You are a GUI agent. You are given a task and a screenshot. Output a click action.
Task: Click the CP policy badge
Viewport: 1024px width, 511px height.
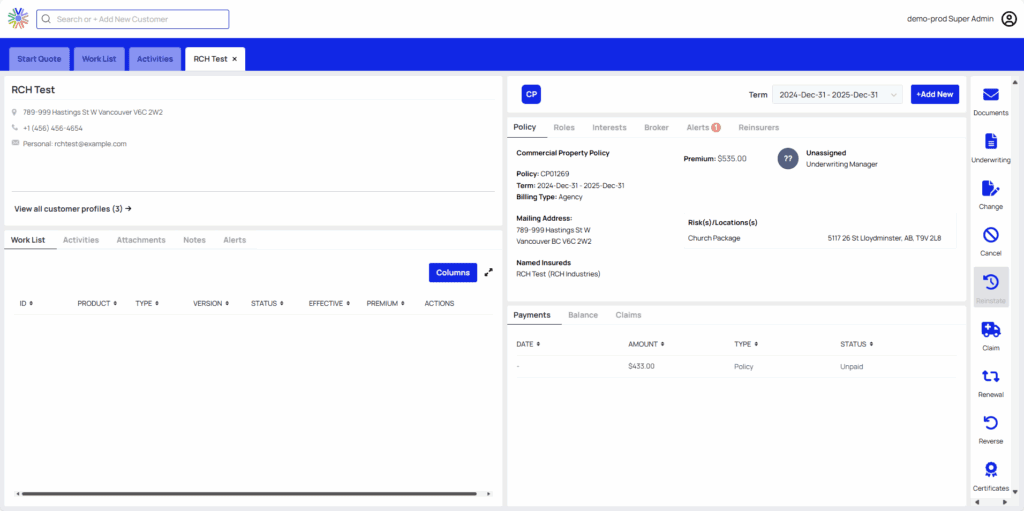(x=531, y=94)
